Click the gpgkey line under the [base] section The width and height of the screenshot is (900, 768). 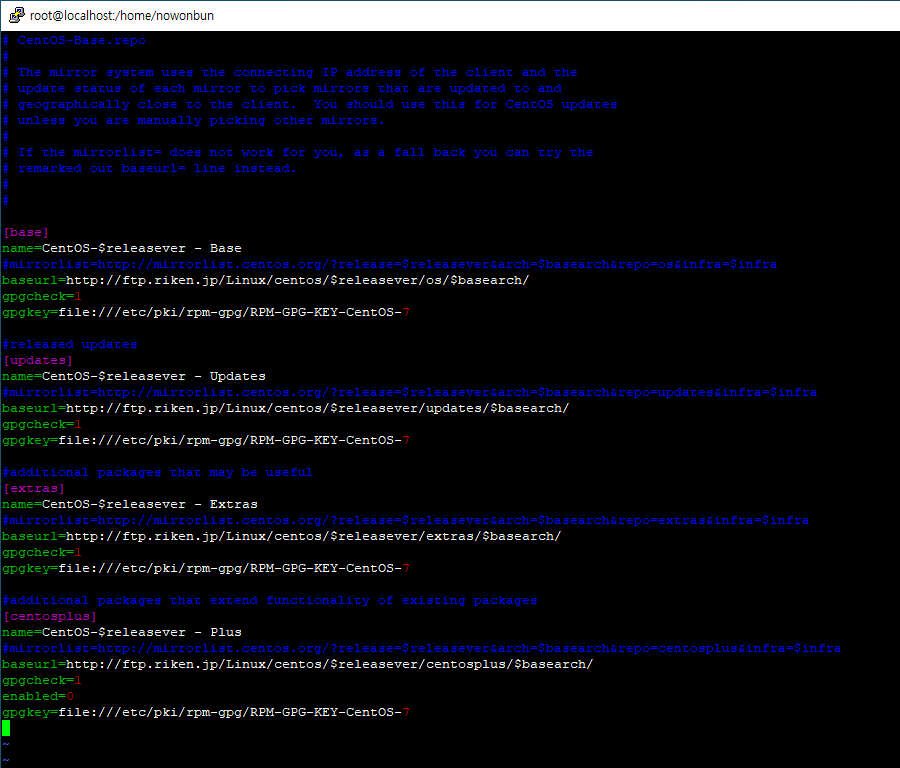tap(206, 313)
